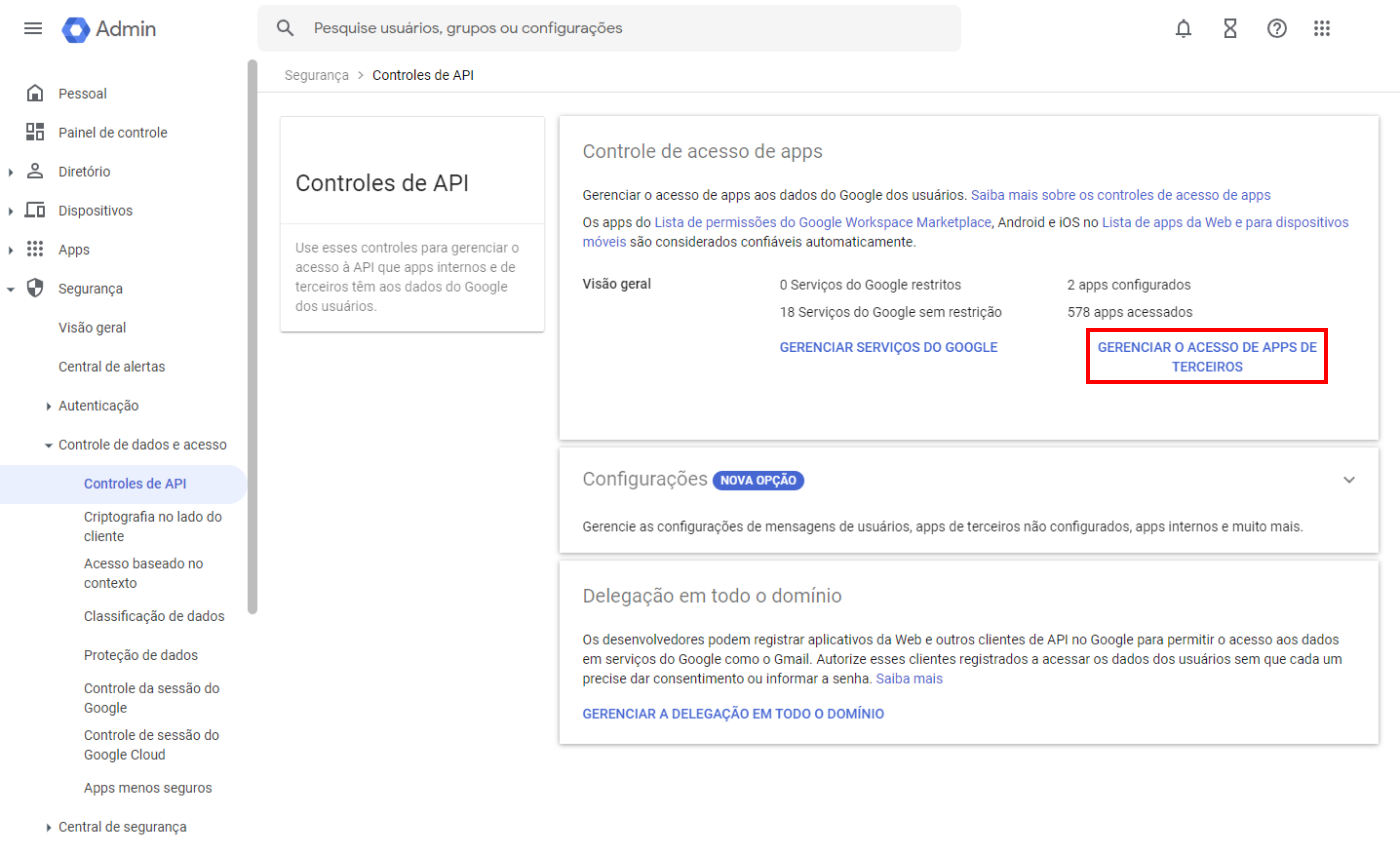The width and height of the screenshot is (1400, 858).
Task: Open the notifications bell
Action: coord(1184,28)
